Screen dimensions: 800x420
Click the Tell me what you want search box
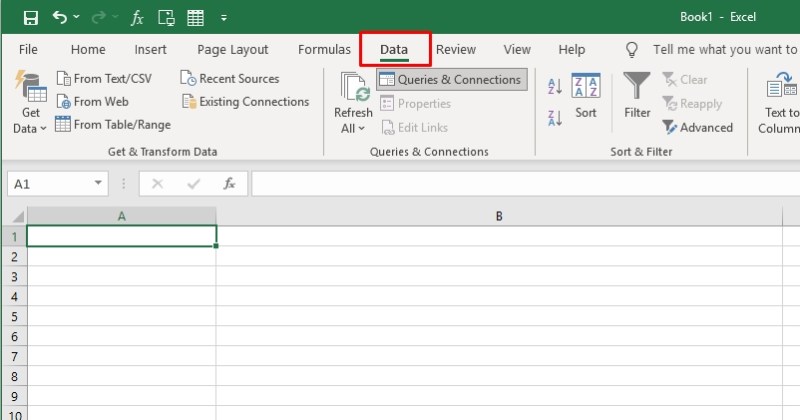[724, 50]
